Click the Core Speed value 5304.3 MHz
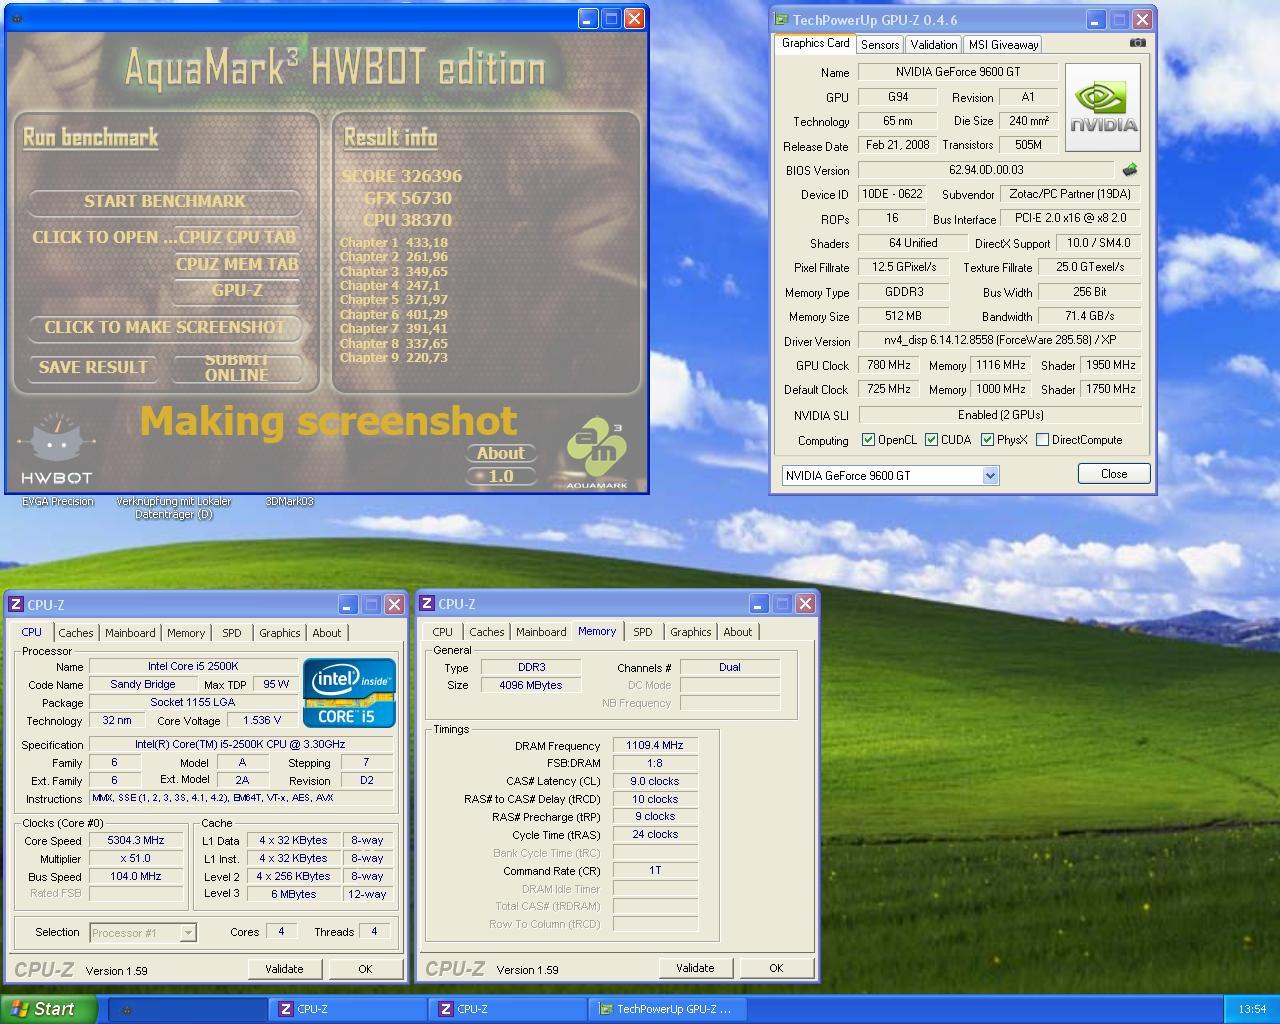The image size is (1280, 1024). (x=136, y=841)
